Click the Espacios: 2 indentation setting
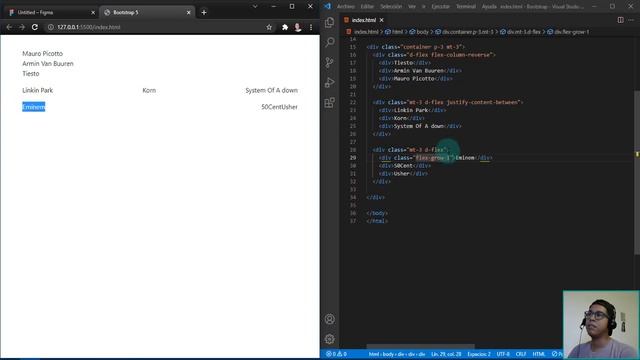Image resolution: width=640 pixels, height=360 pixels. pos(479,354)
